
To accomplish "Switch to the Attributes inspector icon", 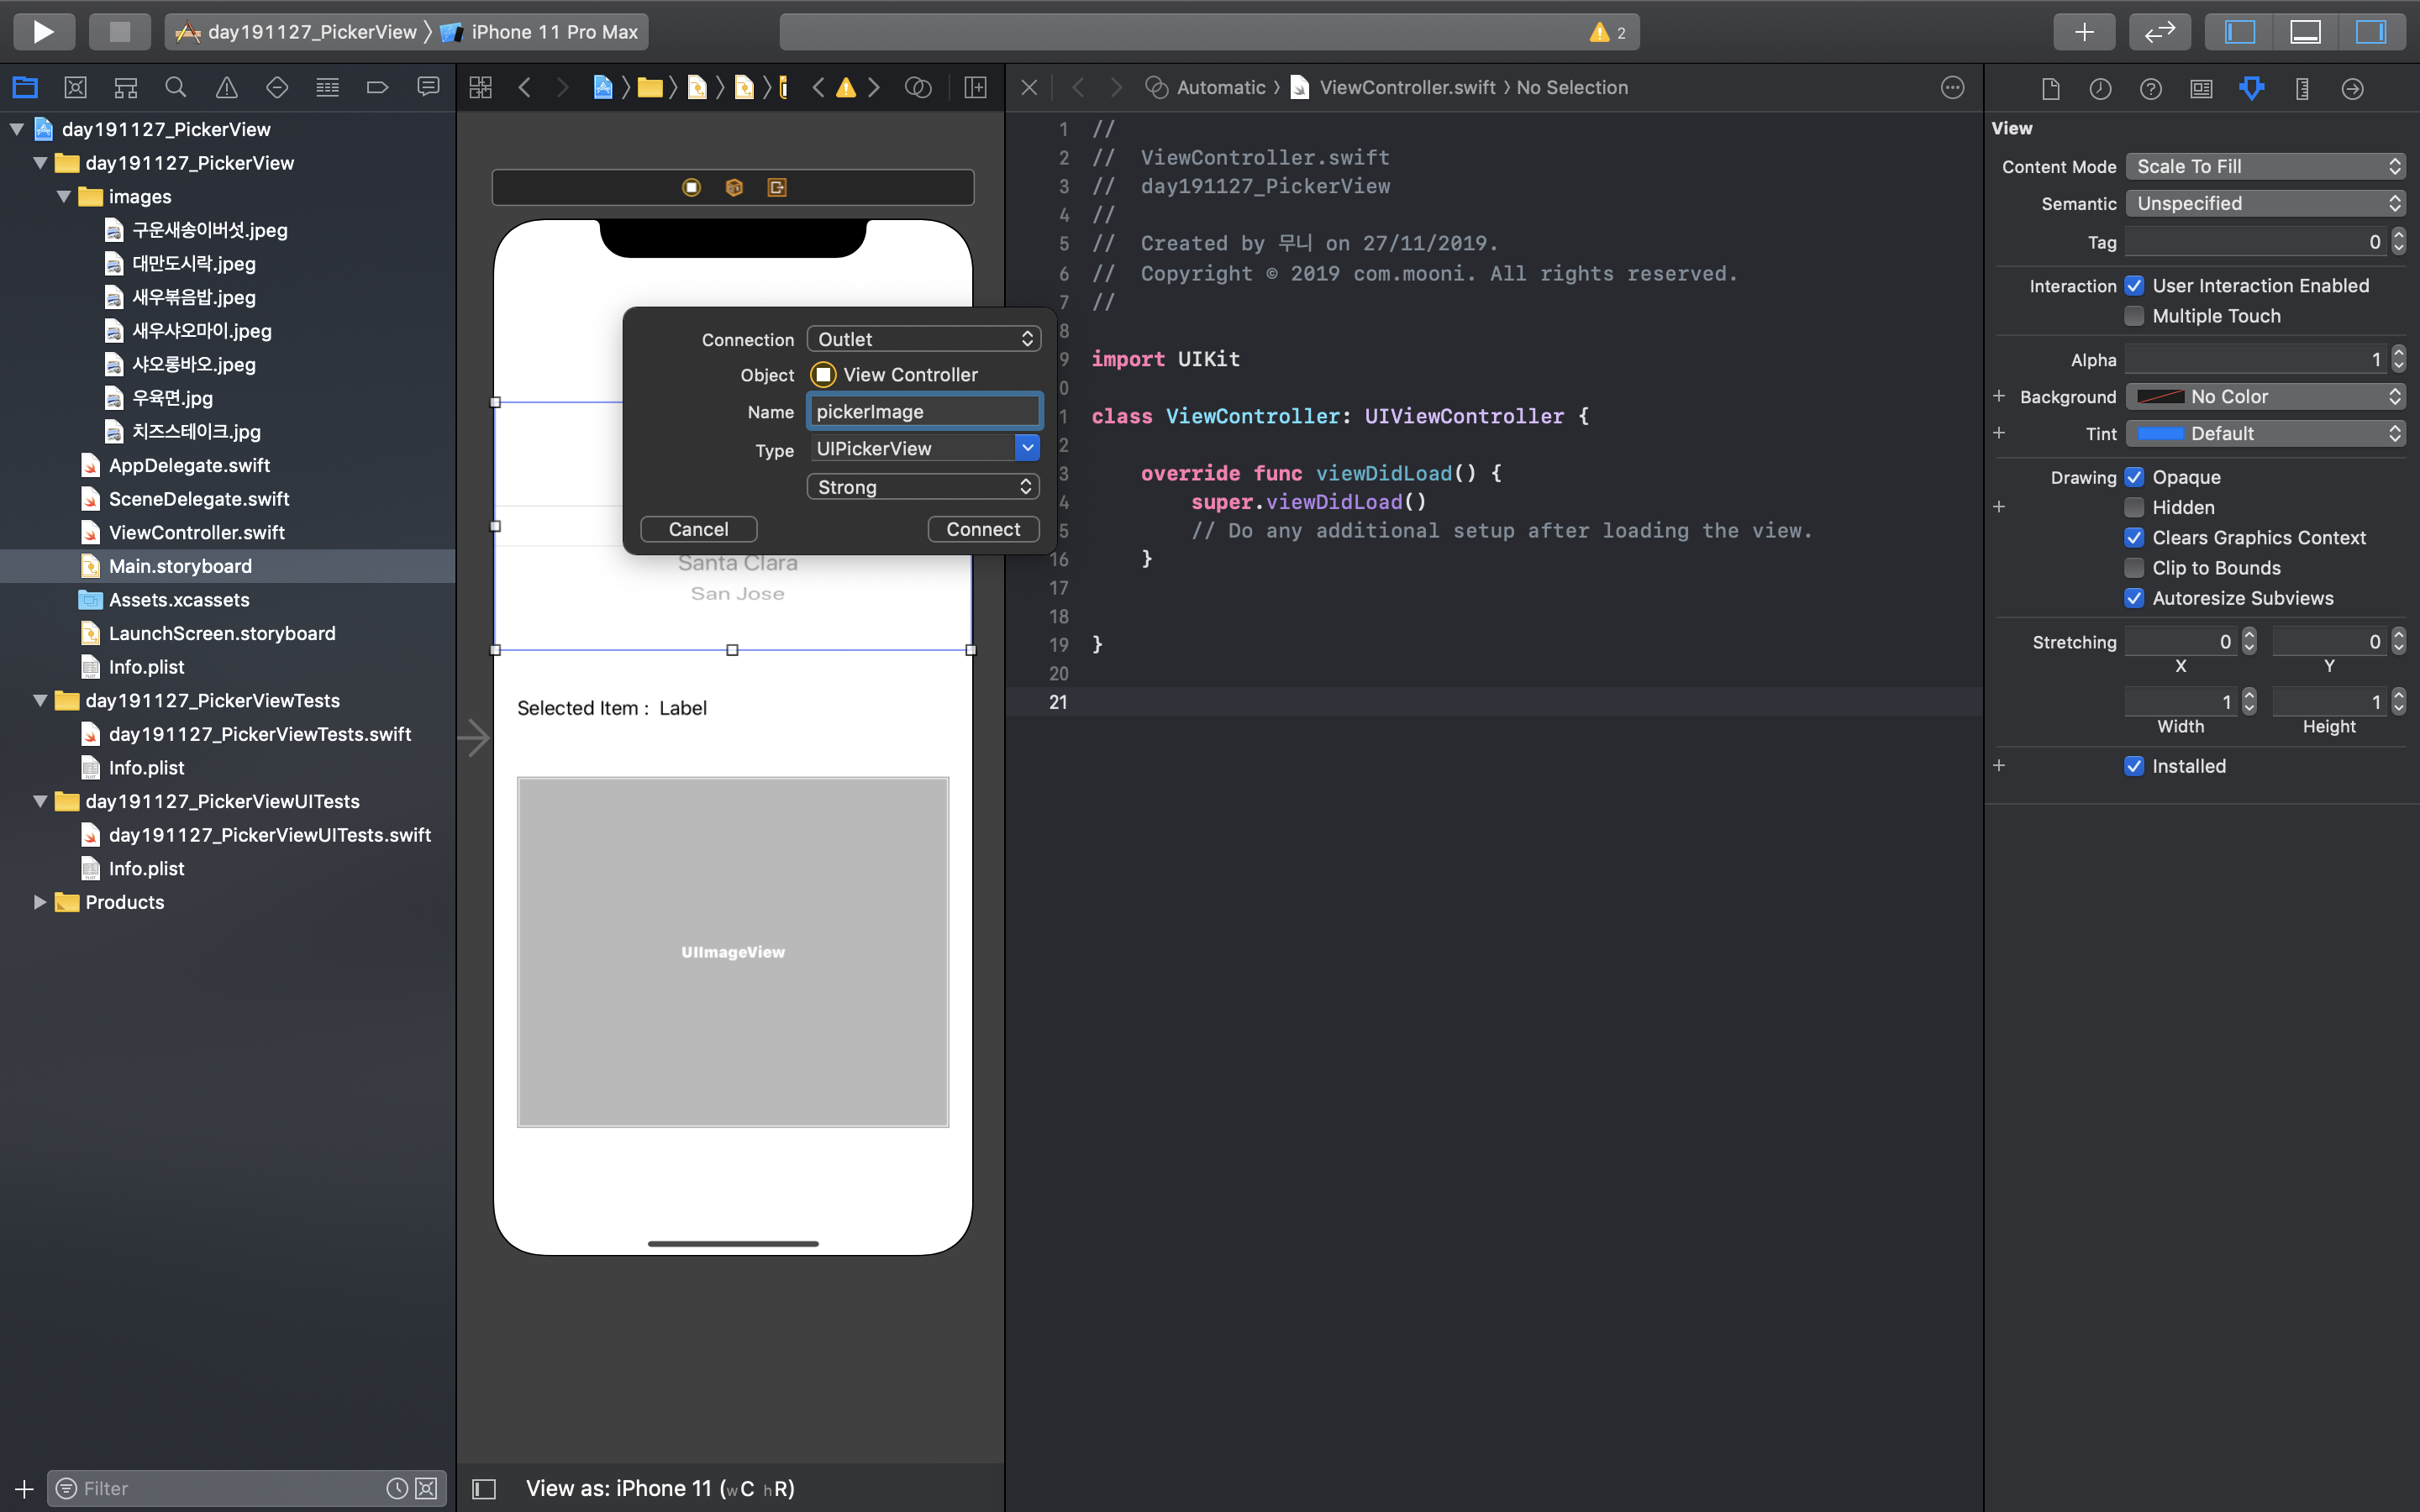I will point(2251,88).
